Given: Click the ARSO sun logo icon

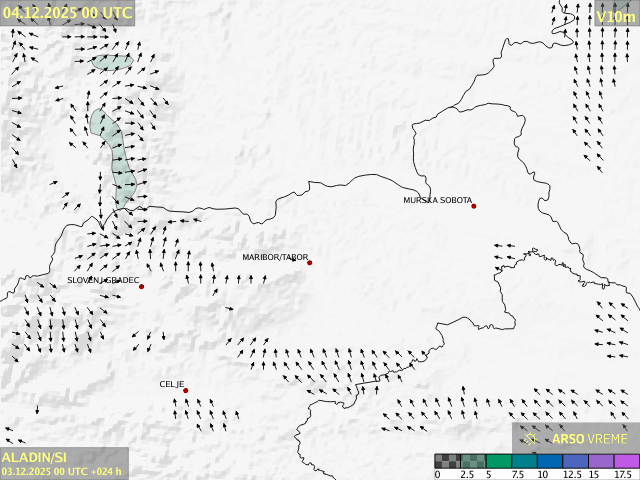Looking at the screenshot, I should coord(531,438).
